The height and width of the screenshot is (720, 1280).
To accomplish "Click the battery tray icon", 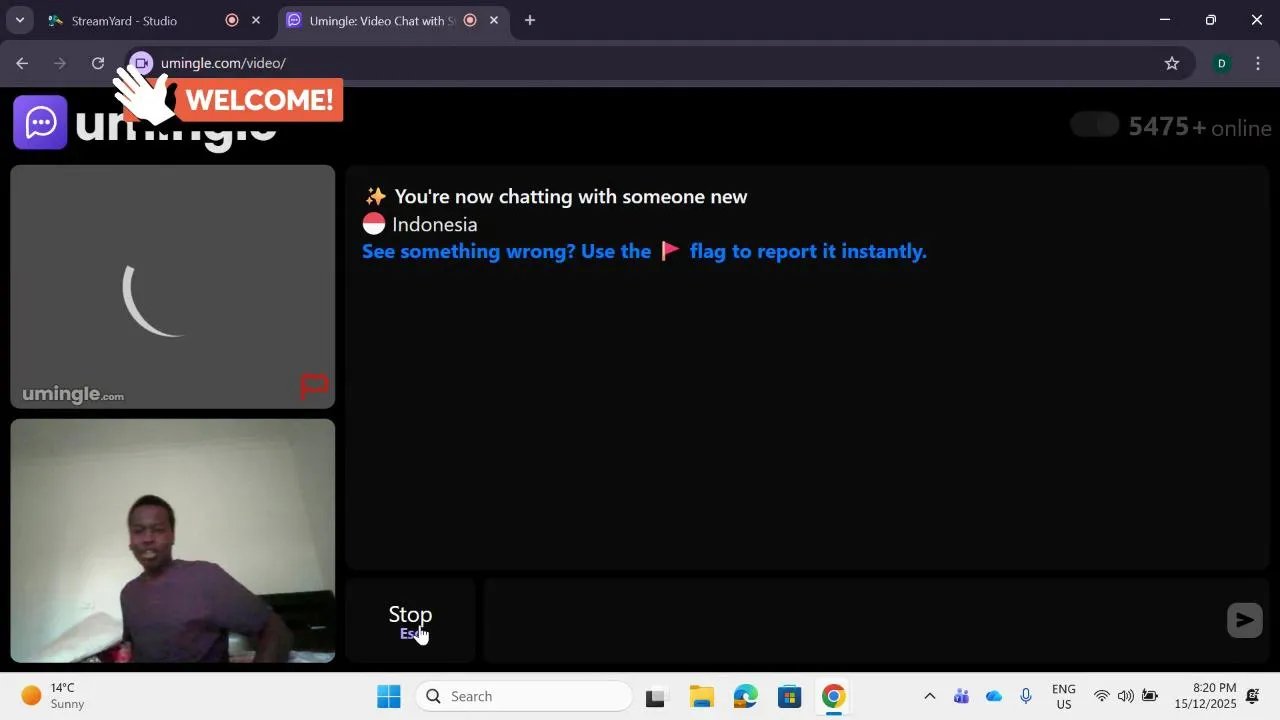I will (x=1150, y=696).
